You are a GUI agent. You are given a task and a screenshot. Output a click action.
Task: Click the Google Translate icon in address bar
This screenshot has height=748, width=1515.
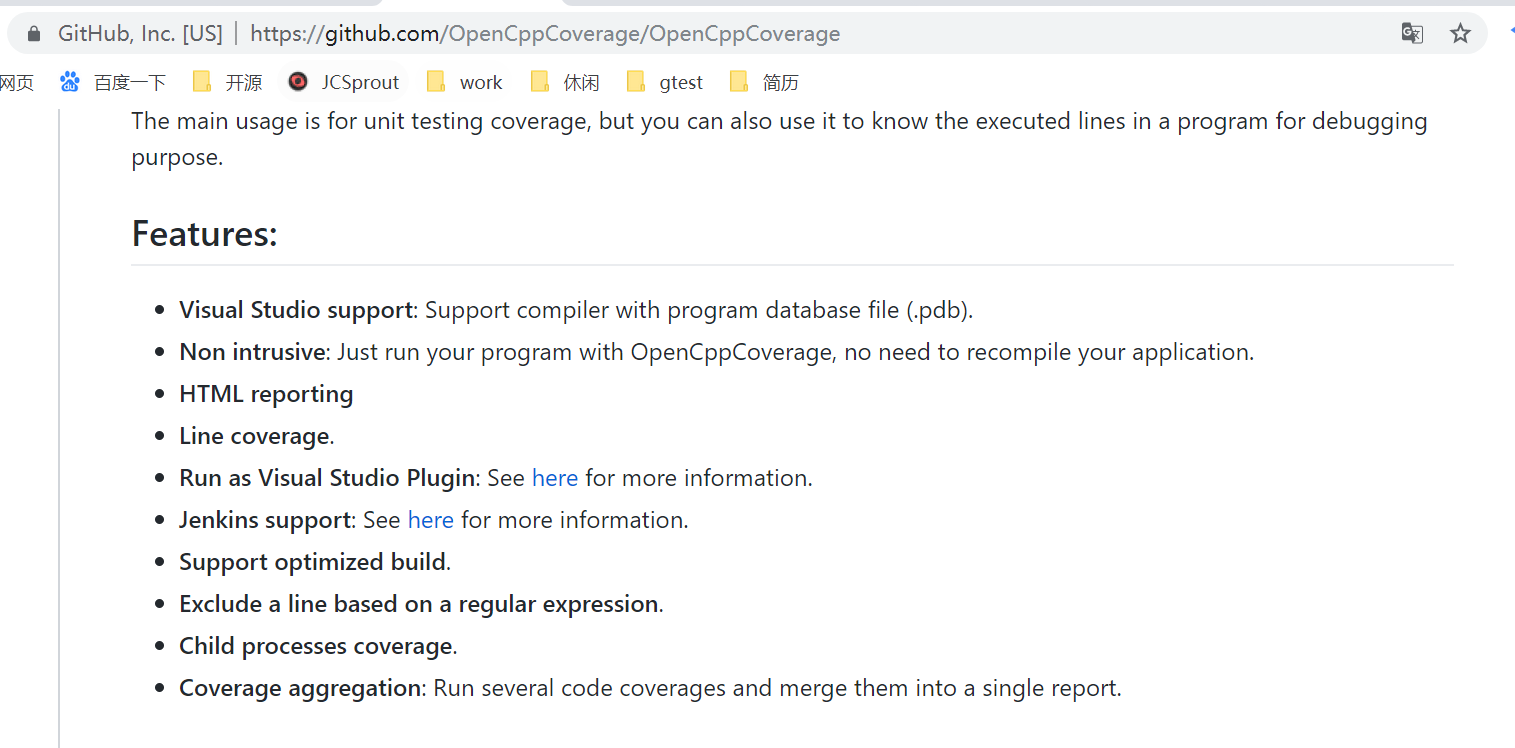tap(1411, 33)
